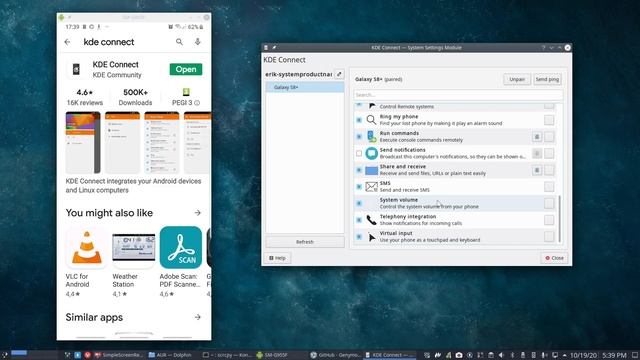The width and height of the screenshot is (640, 360).
Task: Tap the PEGI 3 info icon
Action: coord(197,103)
